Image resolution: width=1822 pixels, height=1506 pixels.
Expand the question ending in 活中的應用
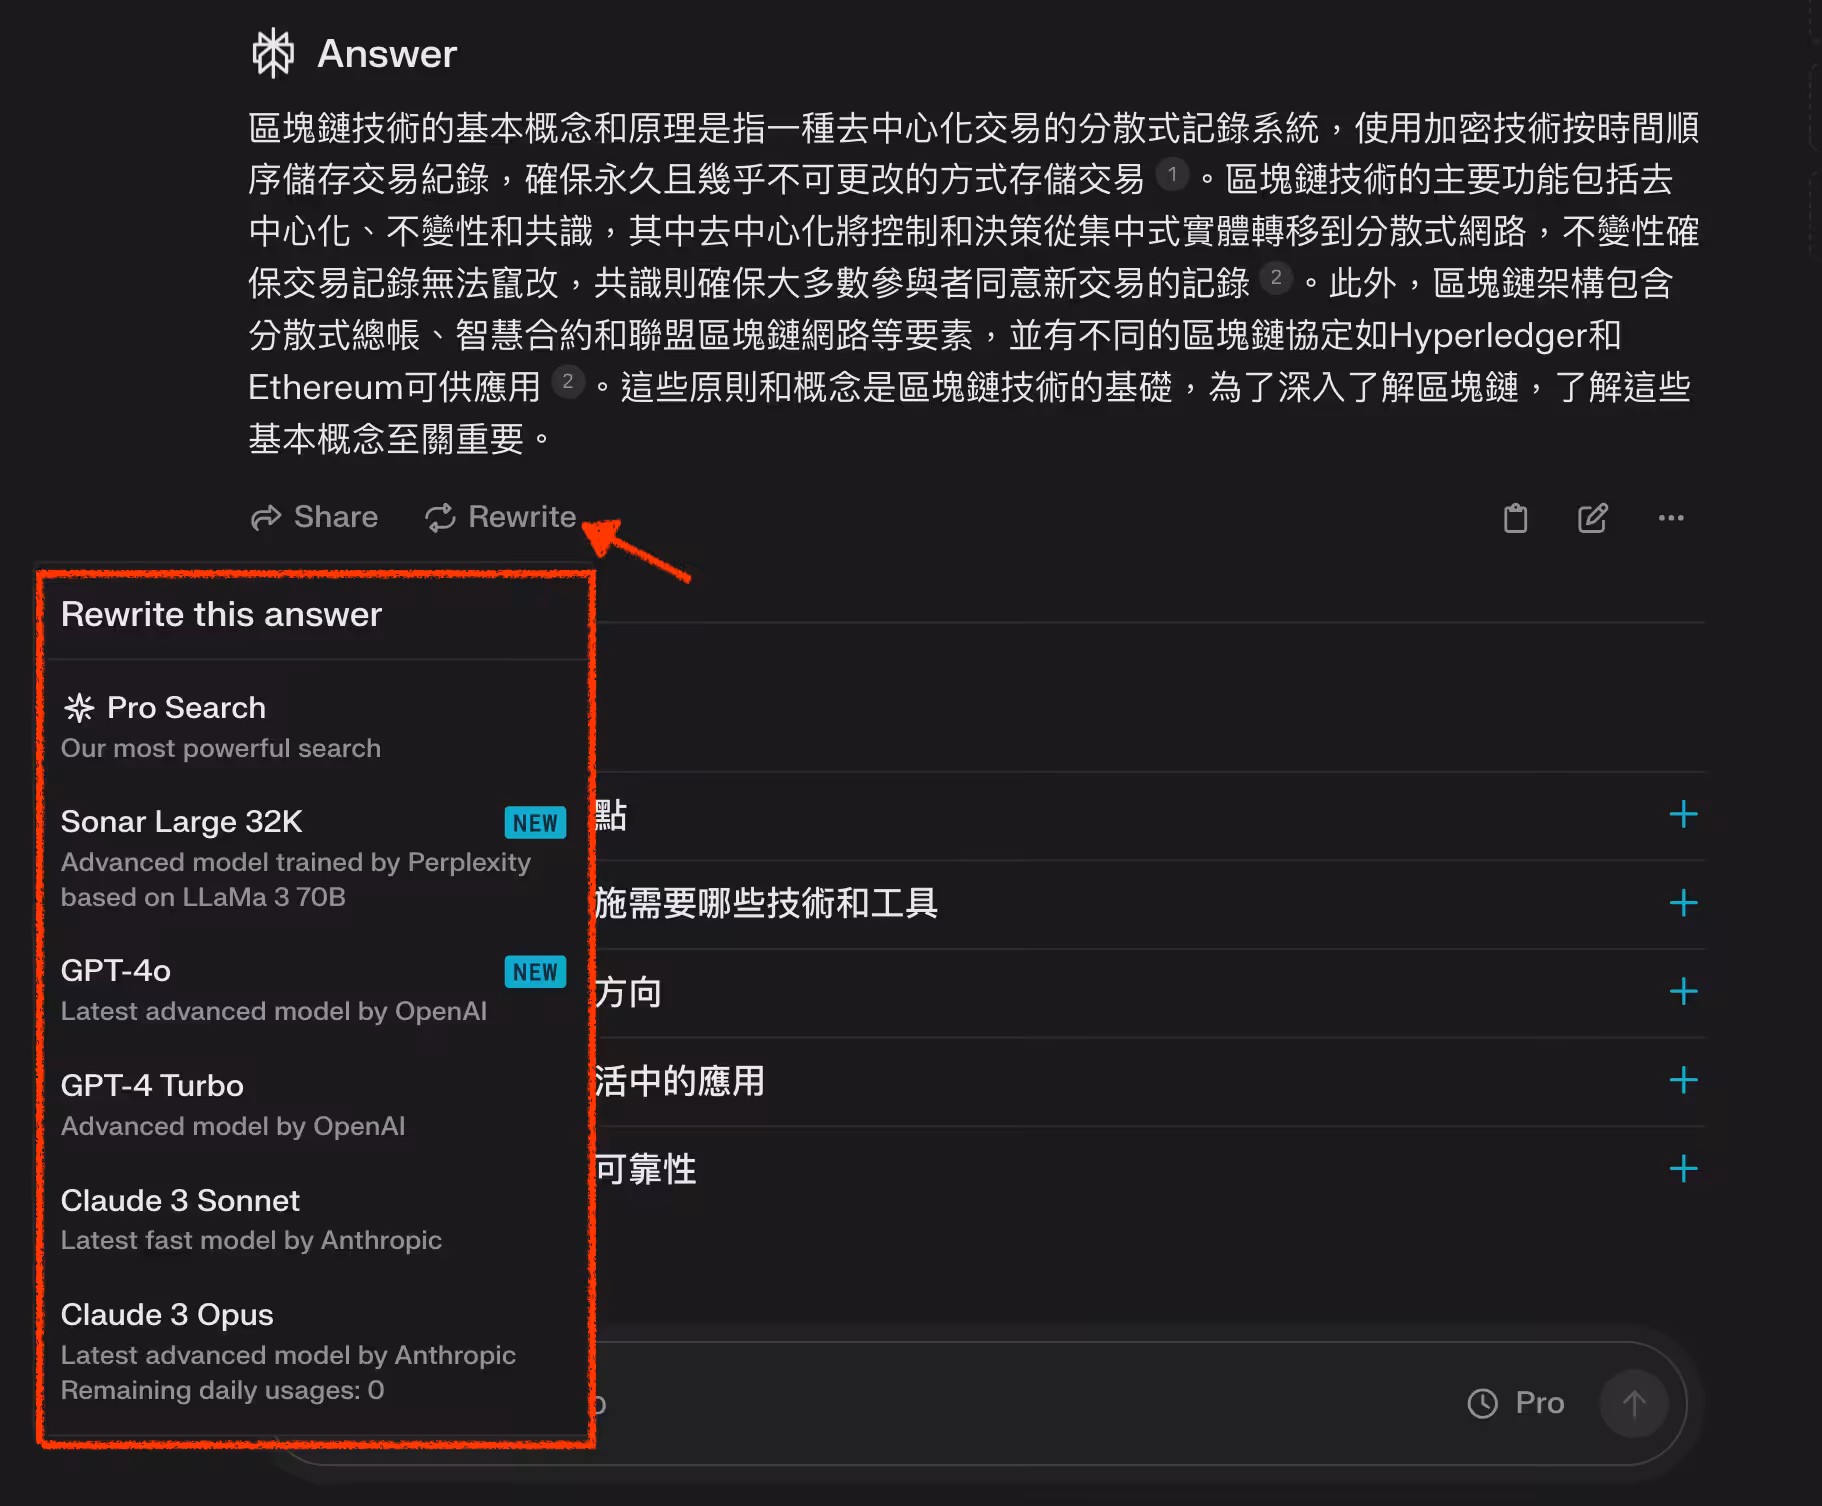click(x=1683, y=1080)
